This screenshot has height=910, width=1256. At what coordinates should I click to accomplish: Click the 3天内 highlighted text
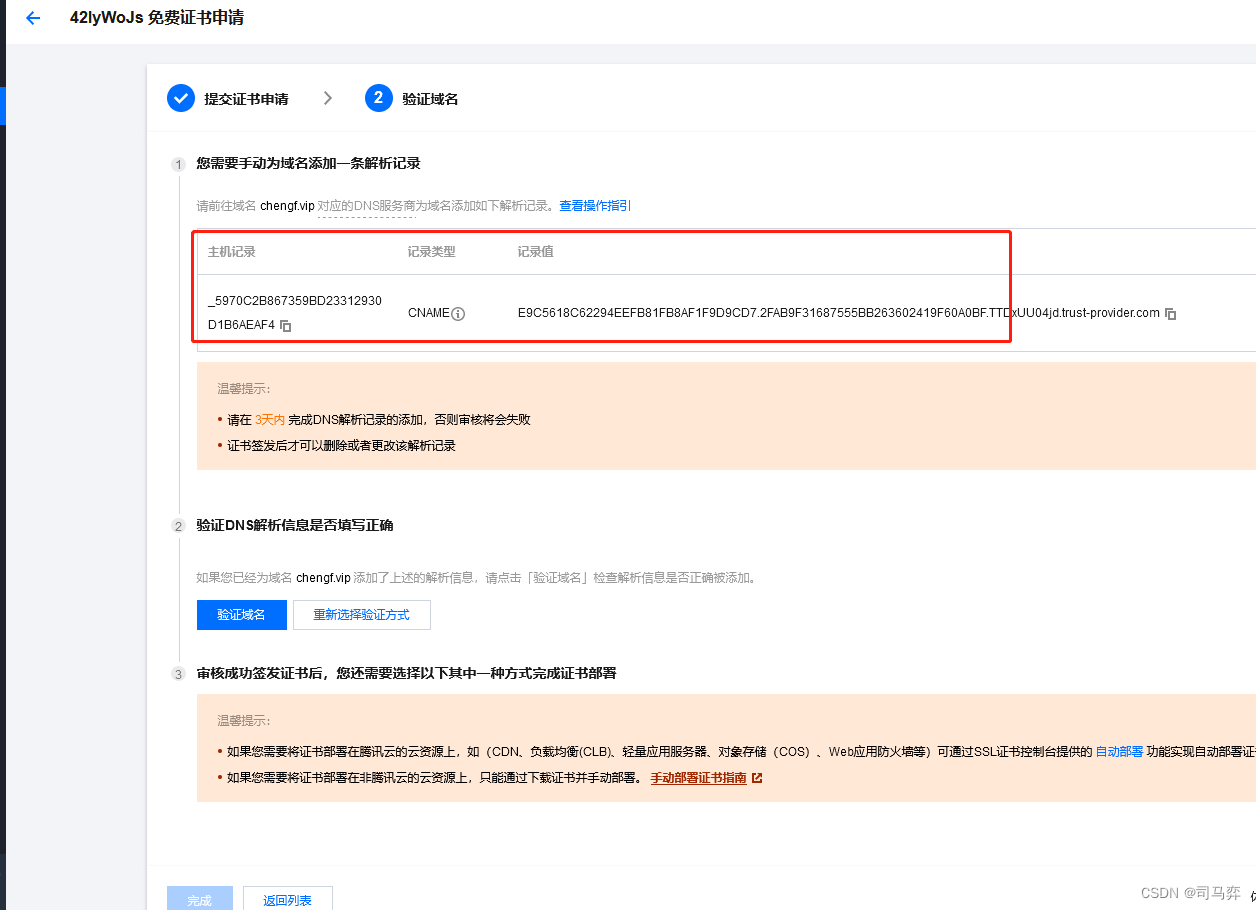click(270, 420)
